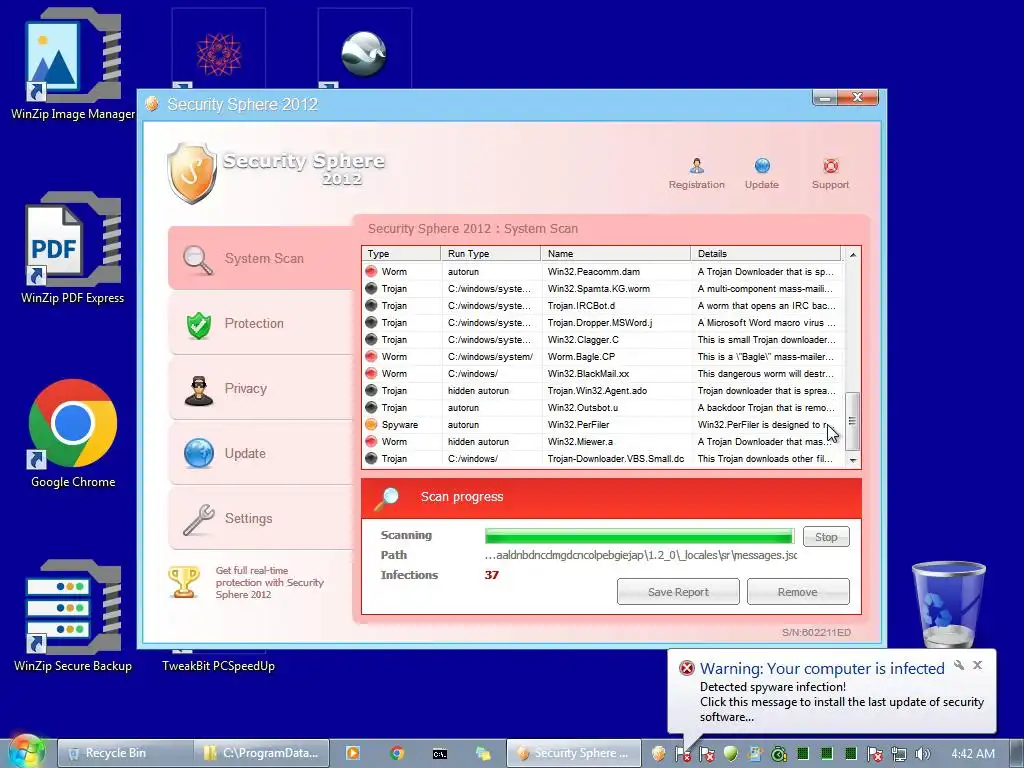Click the volume speaker tray icon
Screen dimensions: 1024x768
pos(922,754)
